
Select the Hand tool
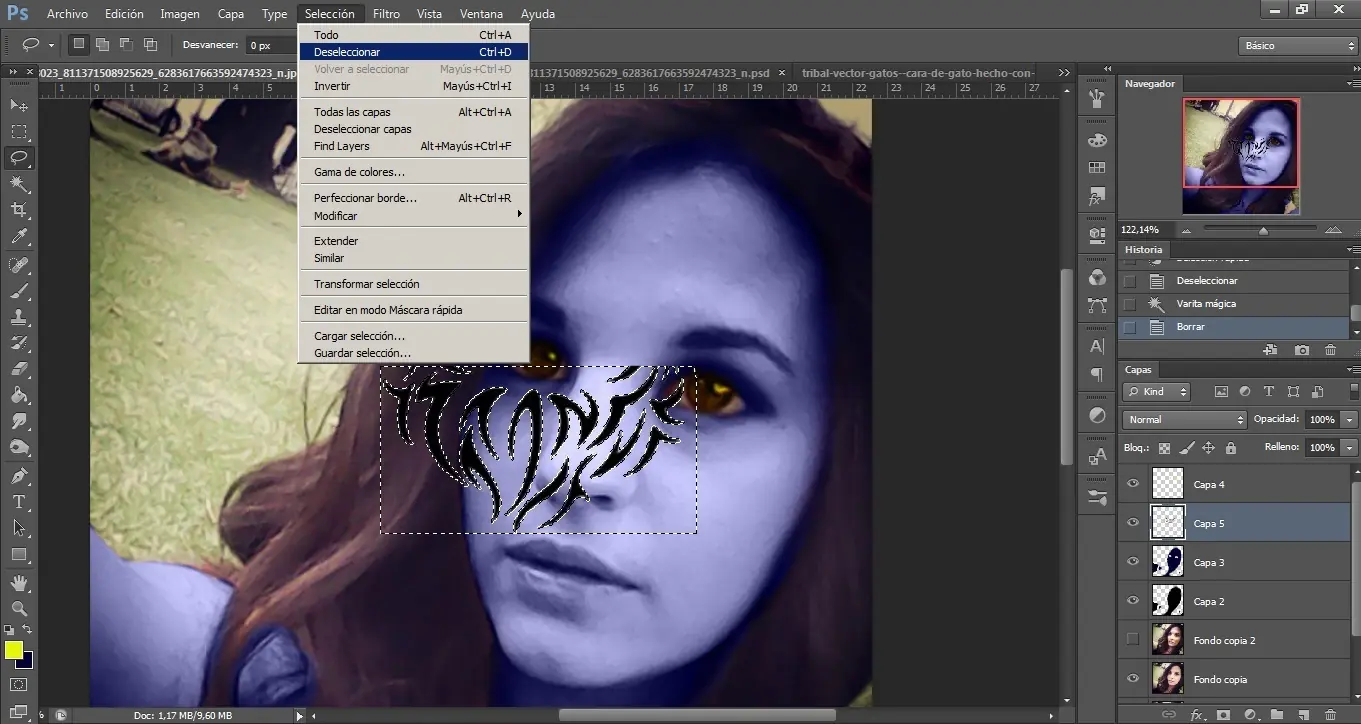(19, 582)
